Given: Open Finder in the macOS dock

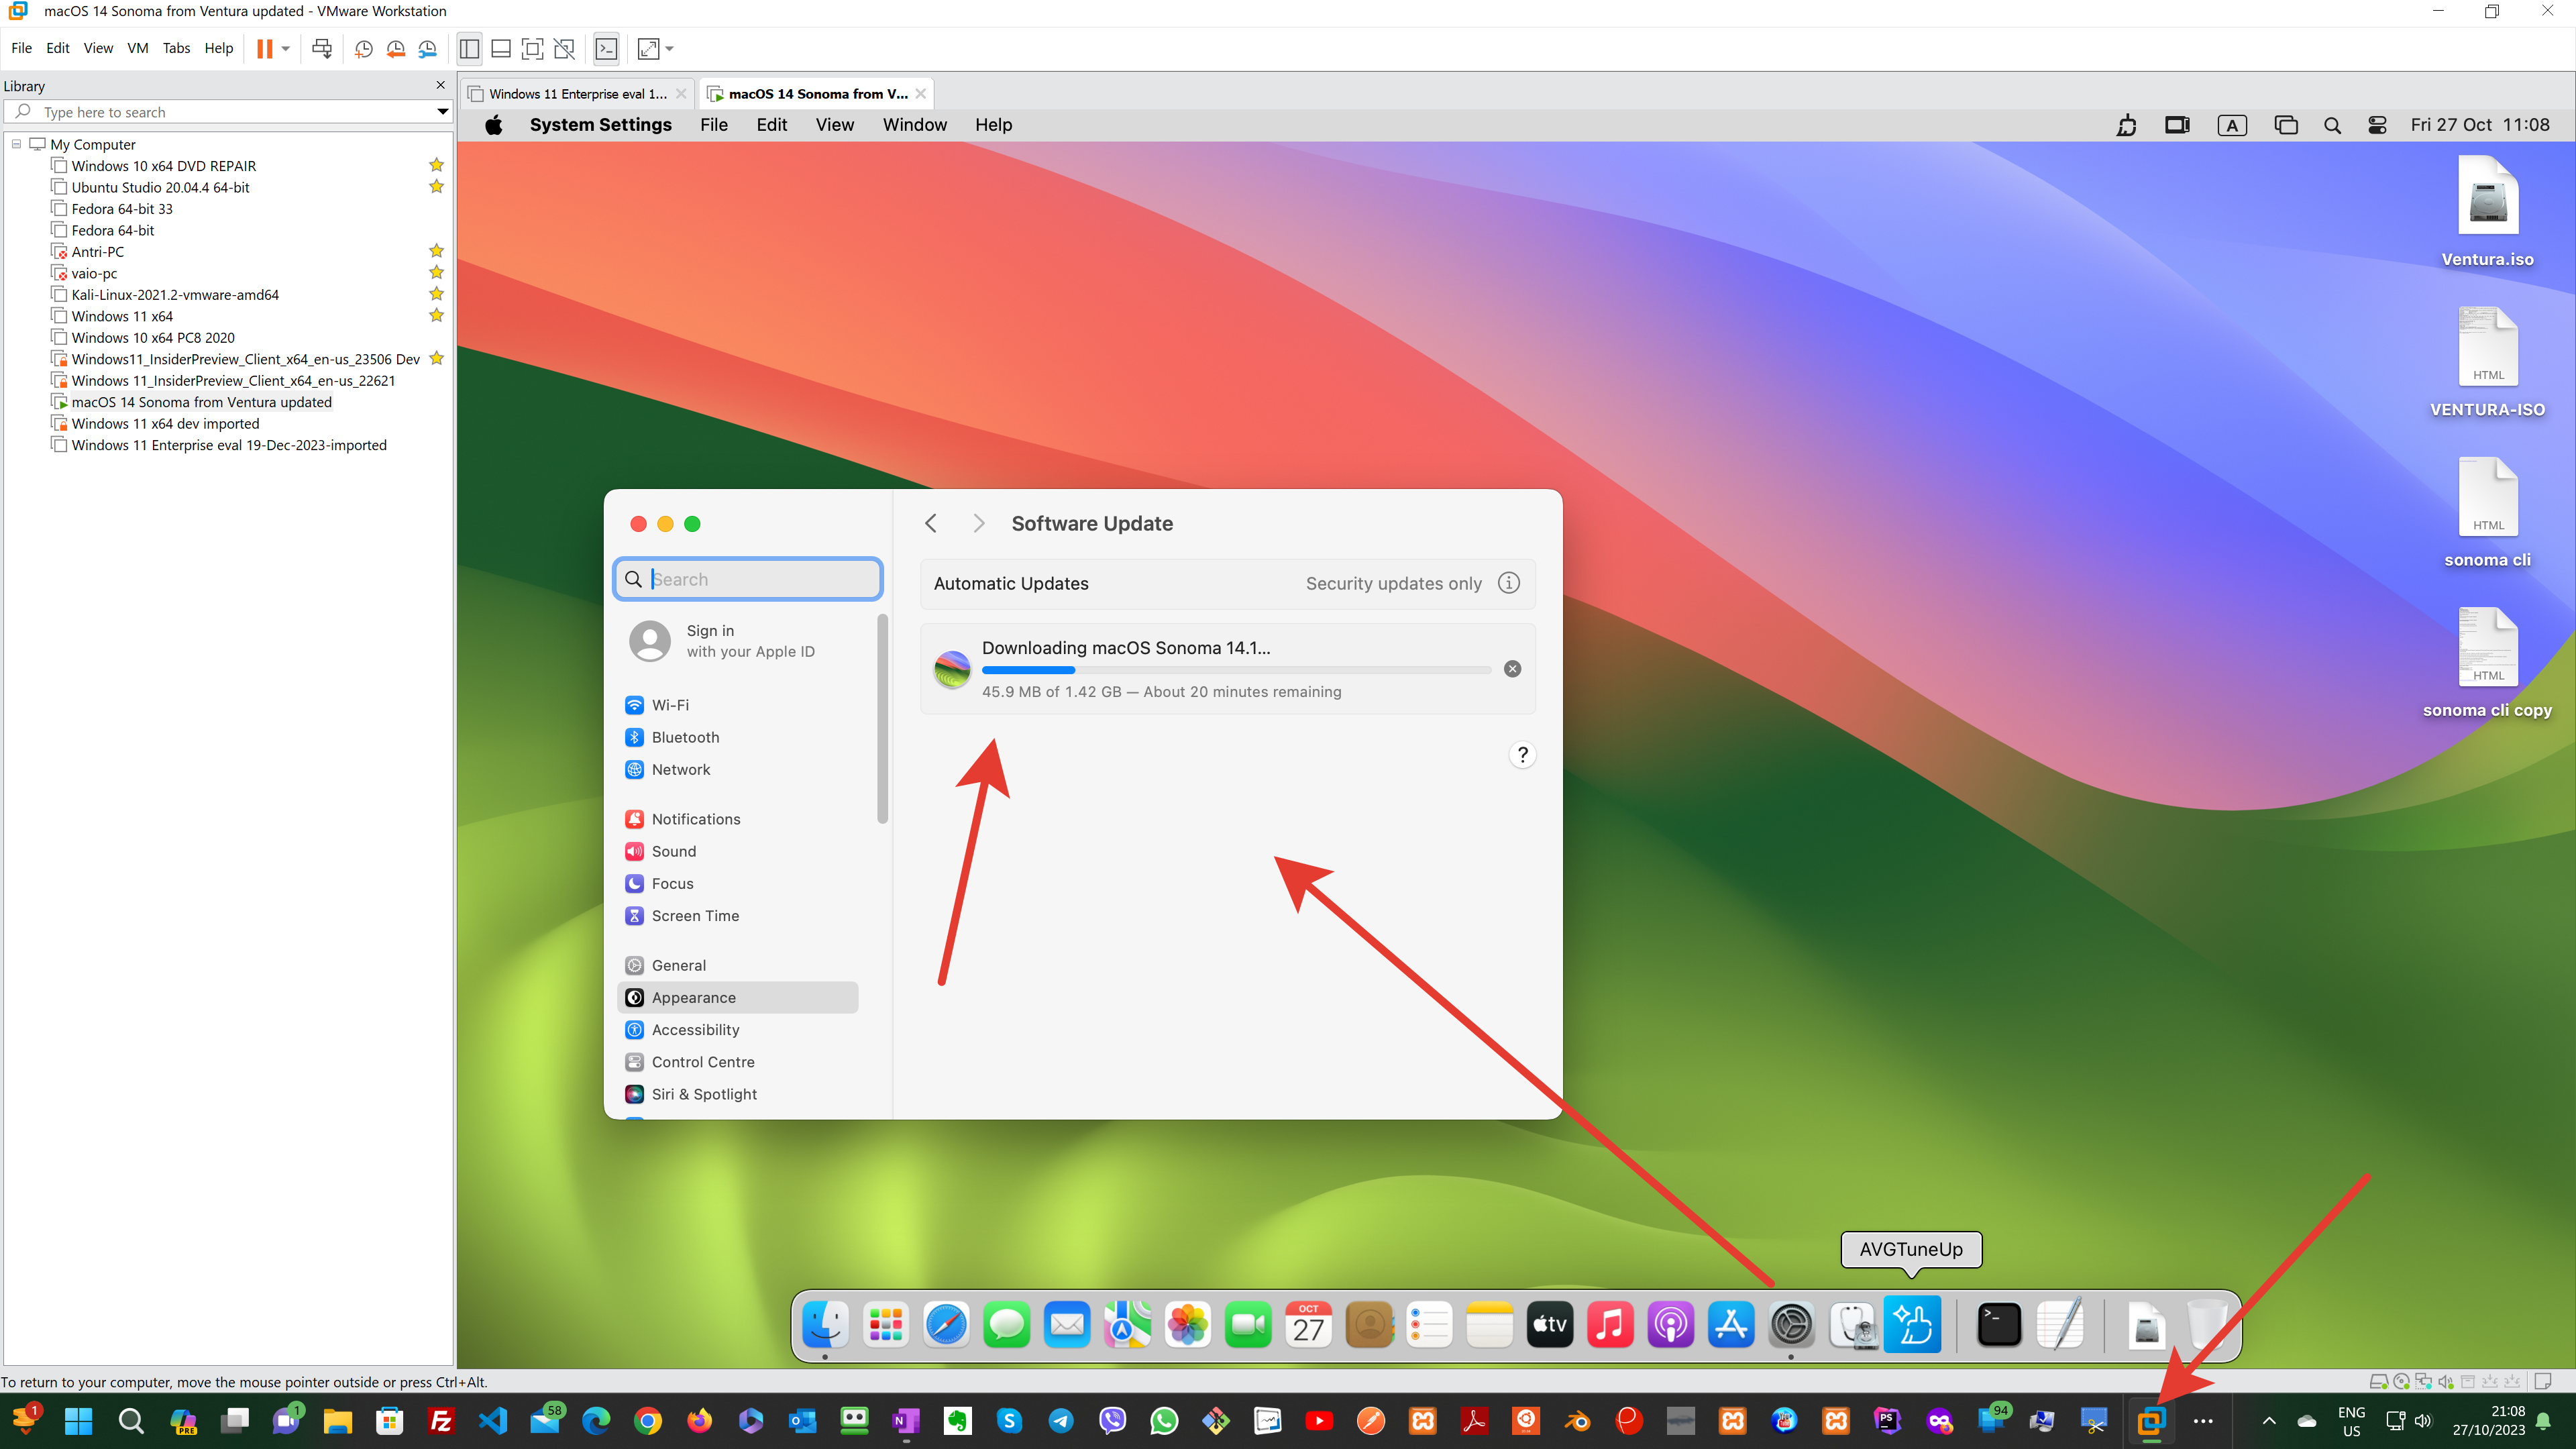Looking at the screenshot, I should coord(826,1325).
